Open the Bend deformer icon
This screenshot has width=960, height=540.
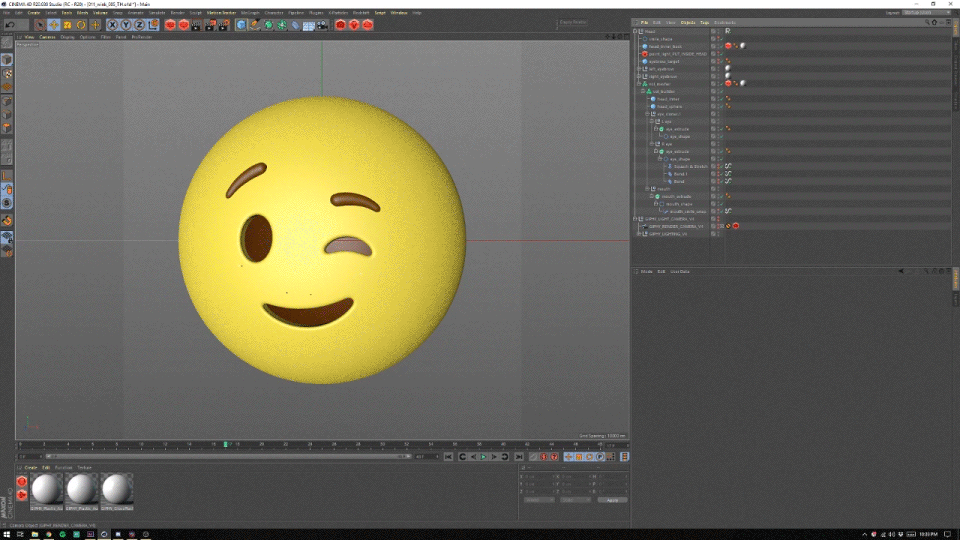pos(296,25)
